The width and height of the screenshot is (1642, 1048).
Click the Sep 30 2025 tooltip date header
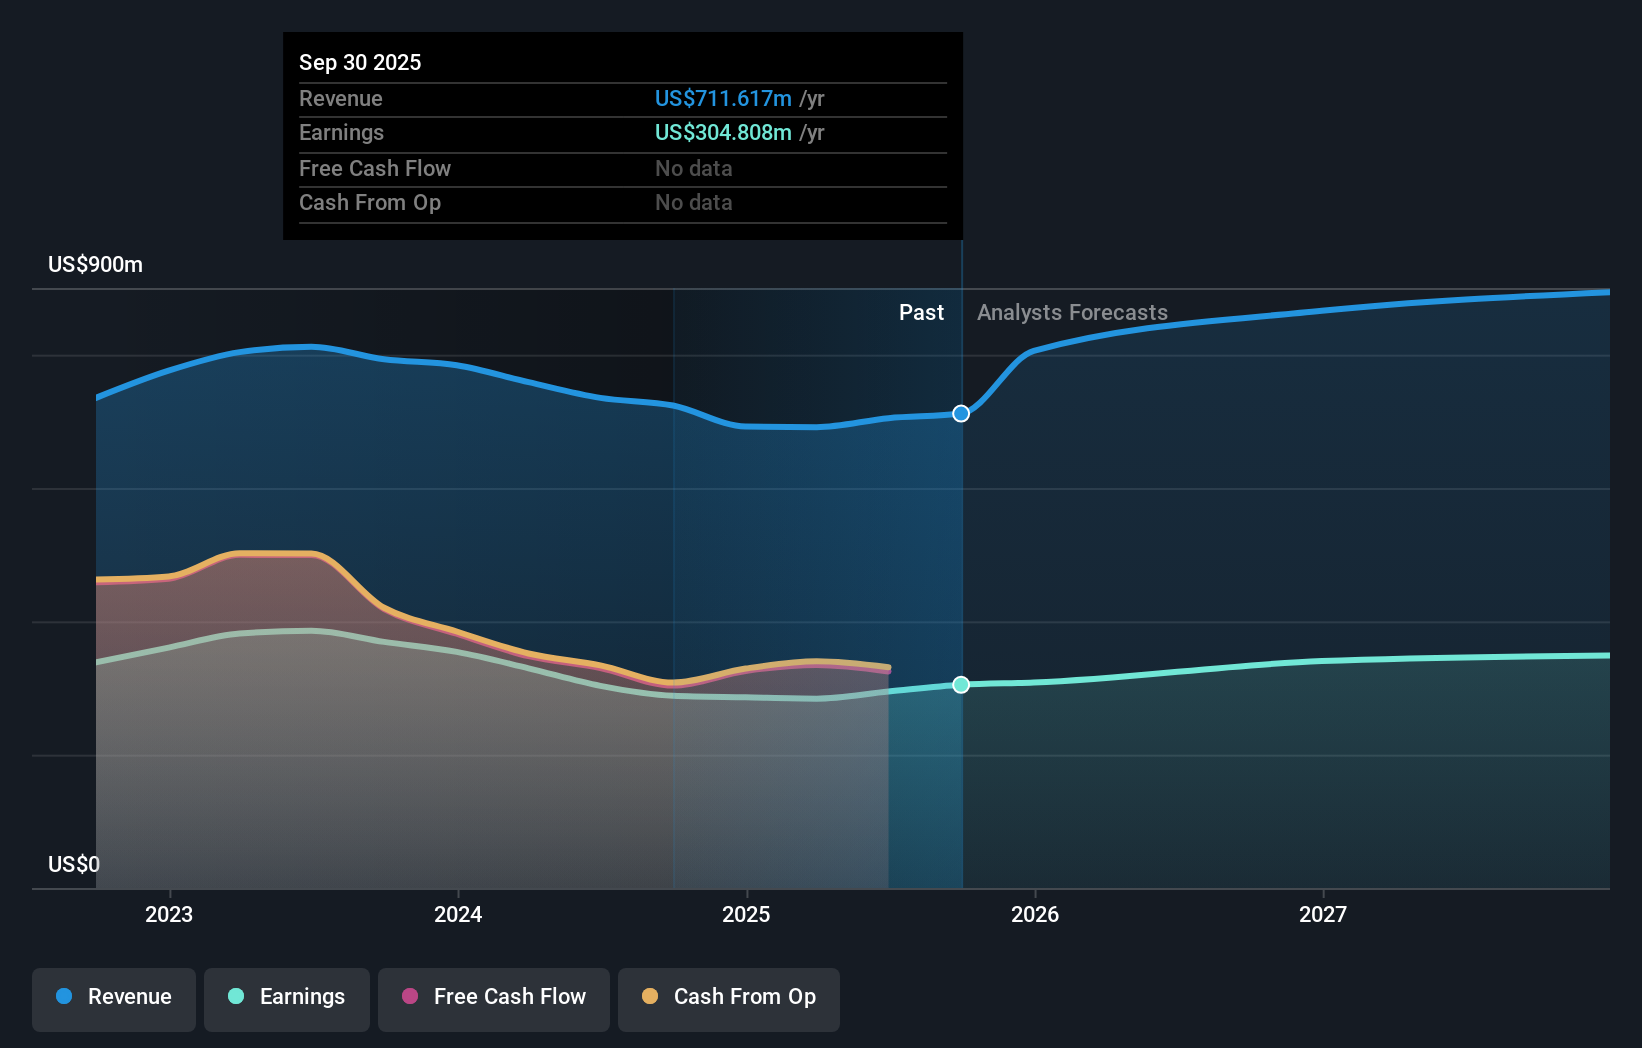pos(360,63)
